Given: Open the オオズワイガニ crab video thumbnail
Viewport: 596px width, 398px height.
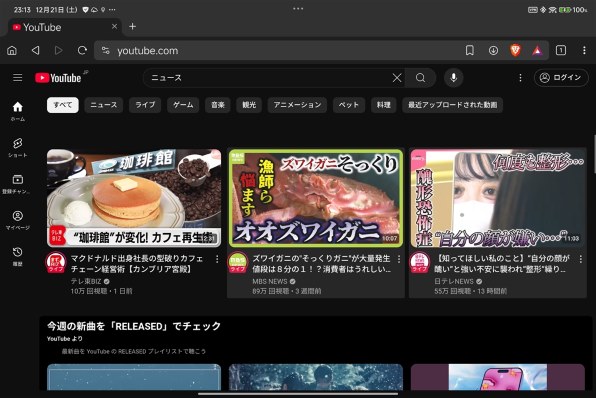Looking at the screenshot, I should click(316, 198).
